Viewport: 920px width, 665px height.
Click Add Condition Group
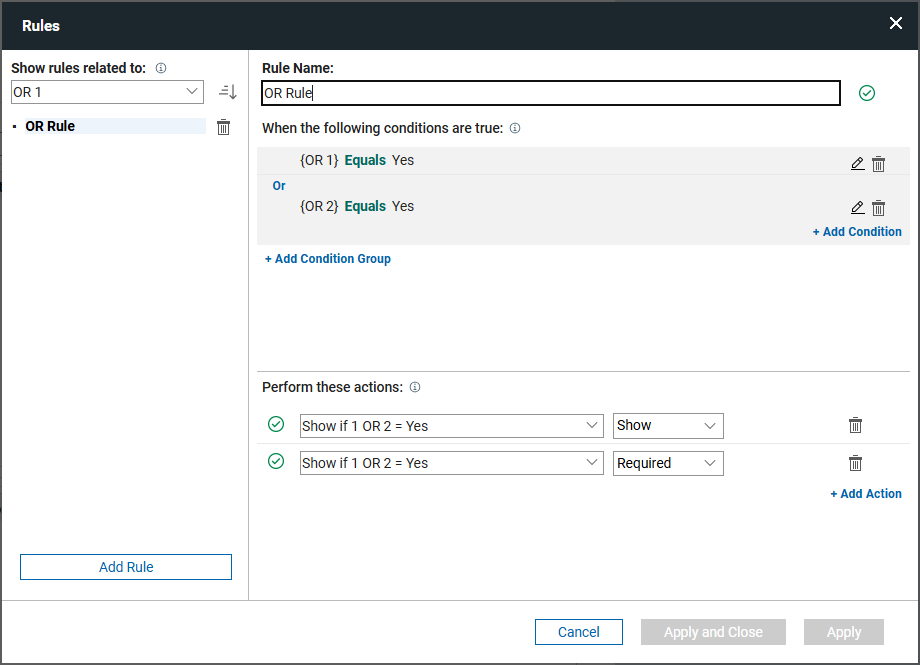(x=327, y=258)
